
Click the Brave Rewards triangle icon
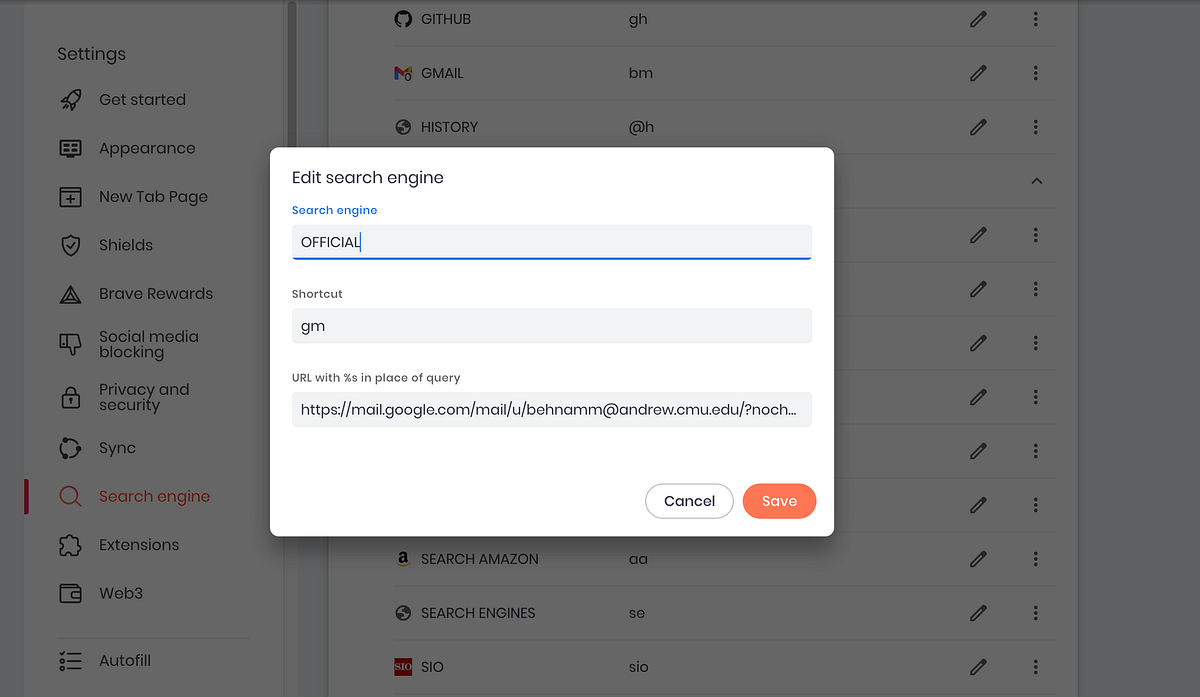(x=70, y=293)
